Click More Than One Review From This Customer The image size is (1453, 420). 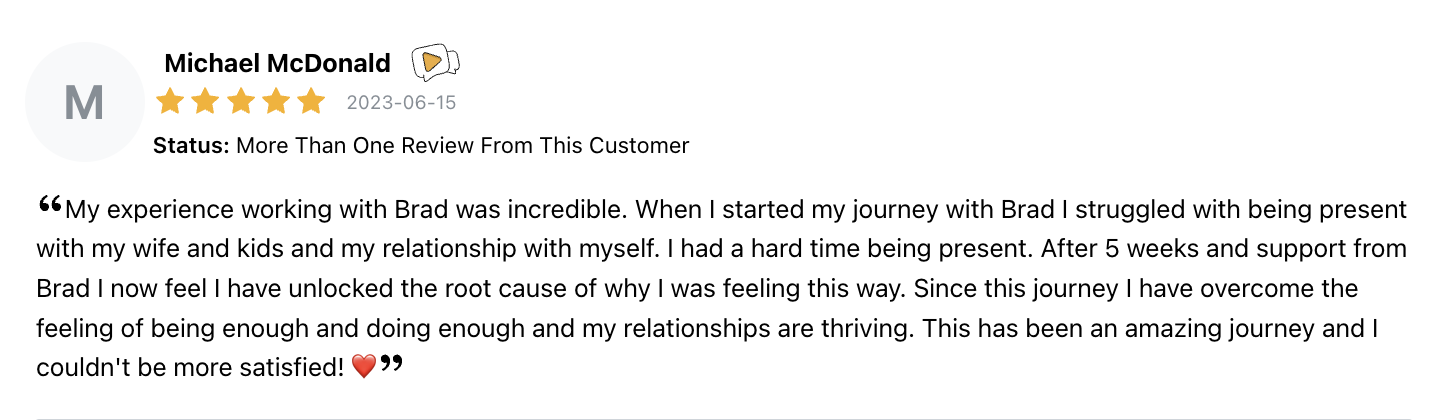pyautogui.click(x=463, y=145)
